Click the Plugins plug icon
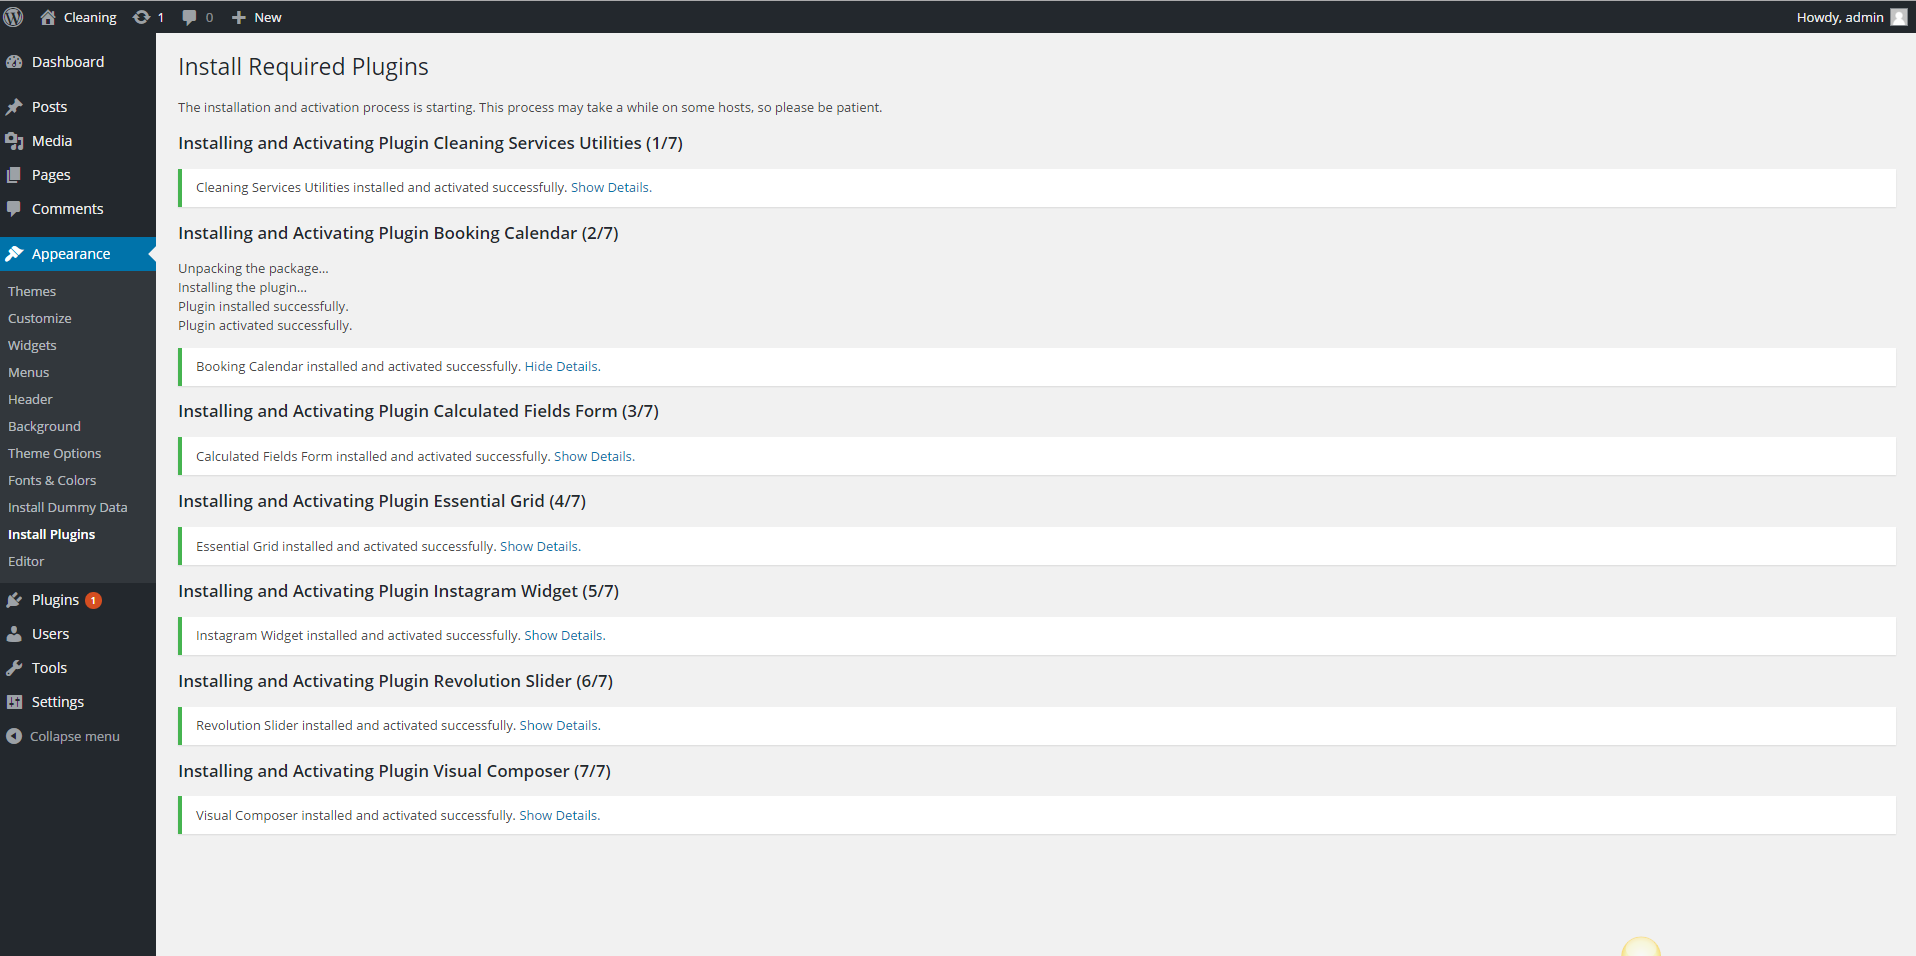Image resolution: width=1916 pixels, height=956 pixels. (14, 600)
